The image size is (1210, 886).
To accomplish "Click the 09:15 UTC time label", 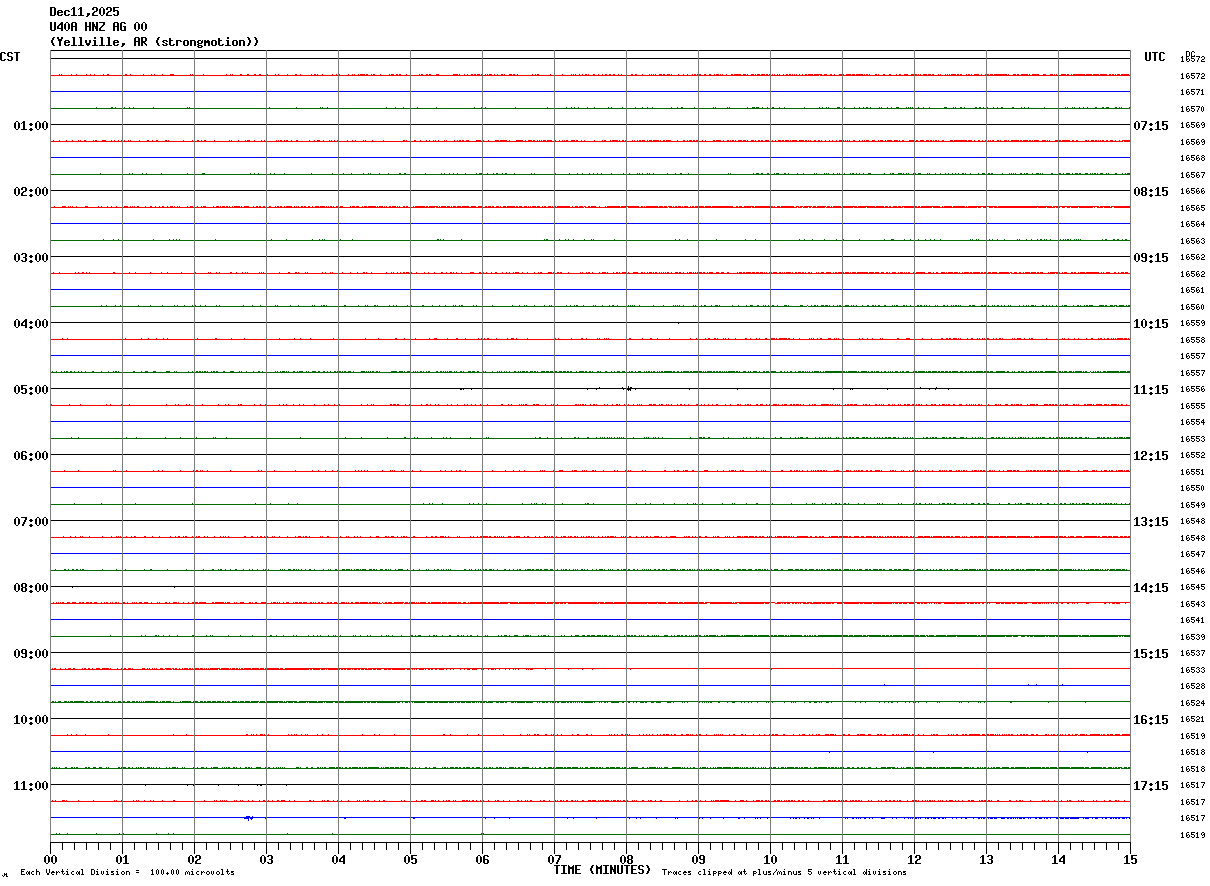I will pyautogui.click(x=1151, y=258).
